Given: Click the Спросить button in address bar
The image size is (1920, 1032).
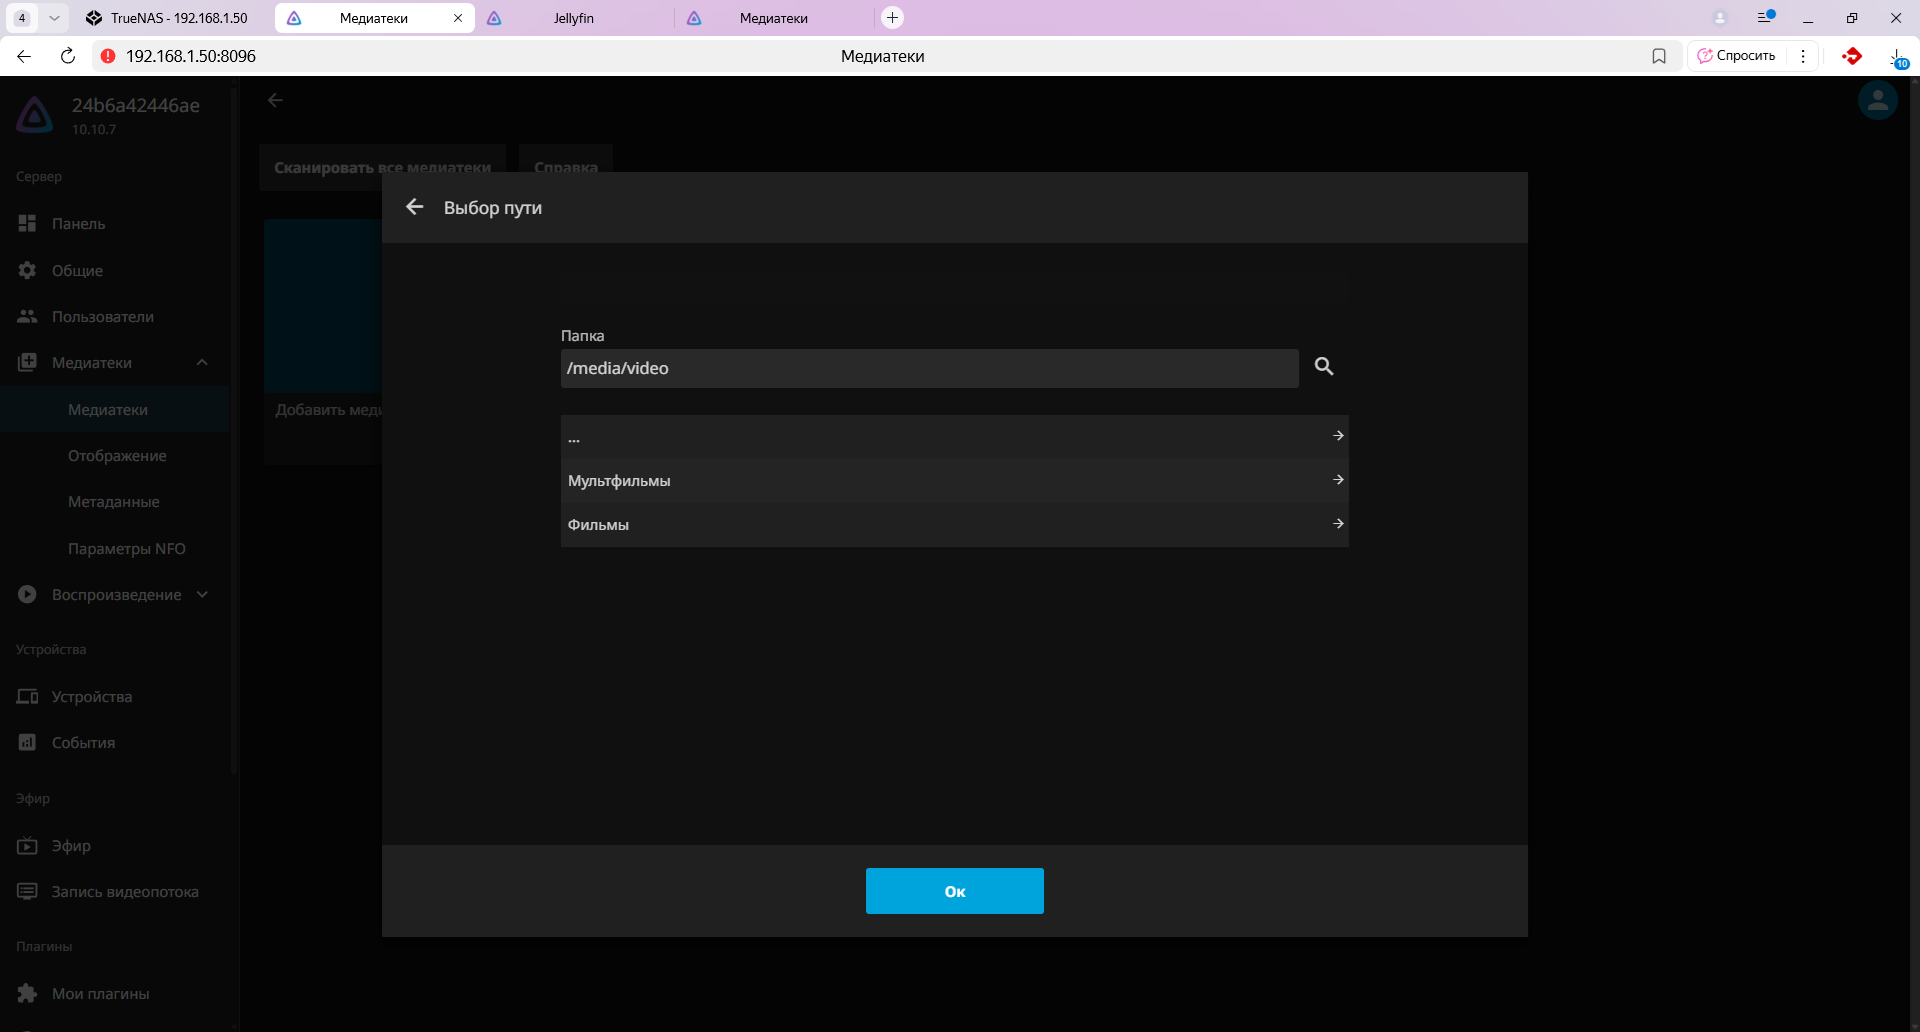Looking at the screenshot, I should pyautogui.click(x=1737, y=56).
